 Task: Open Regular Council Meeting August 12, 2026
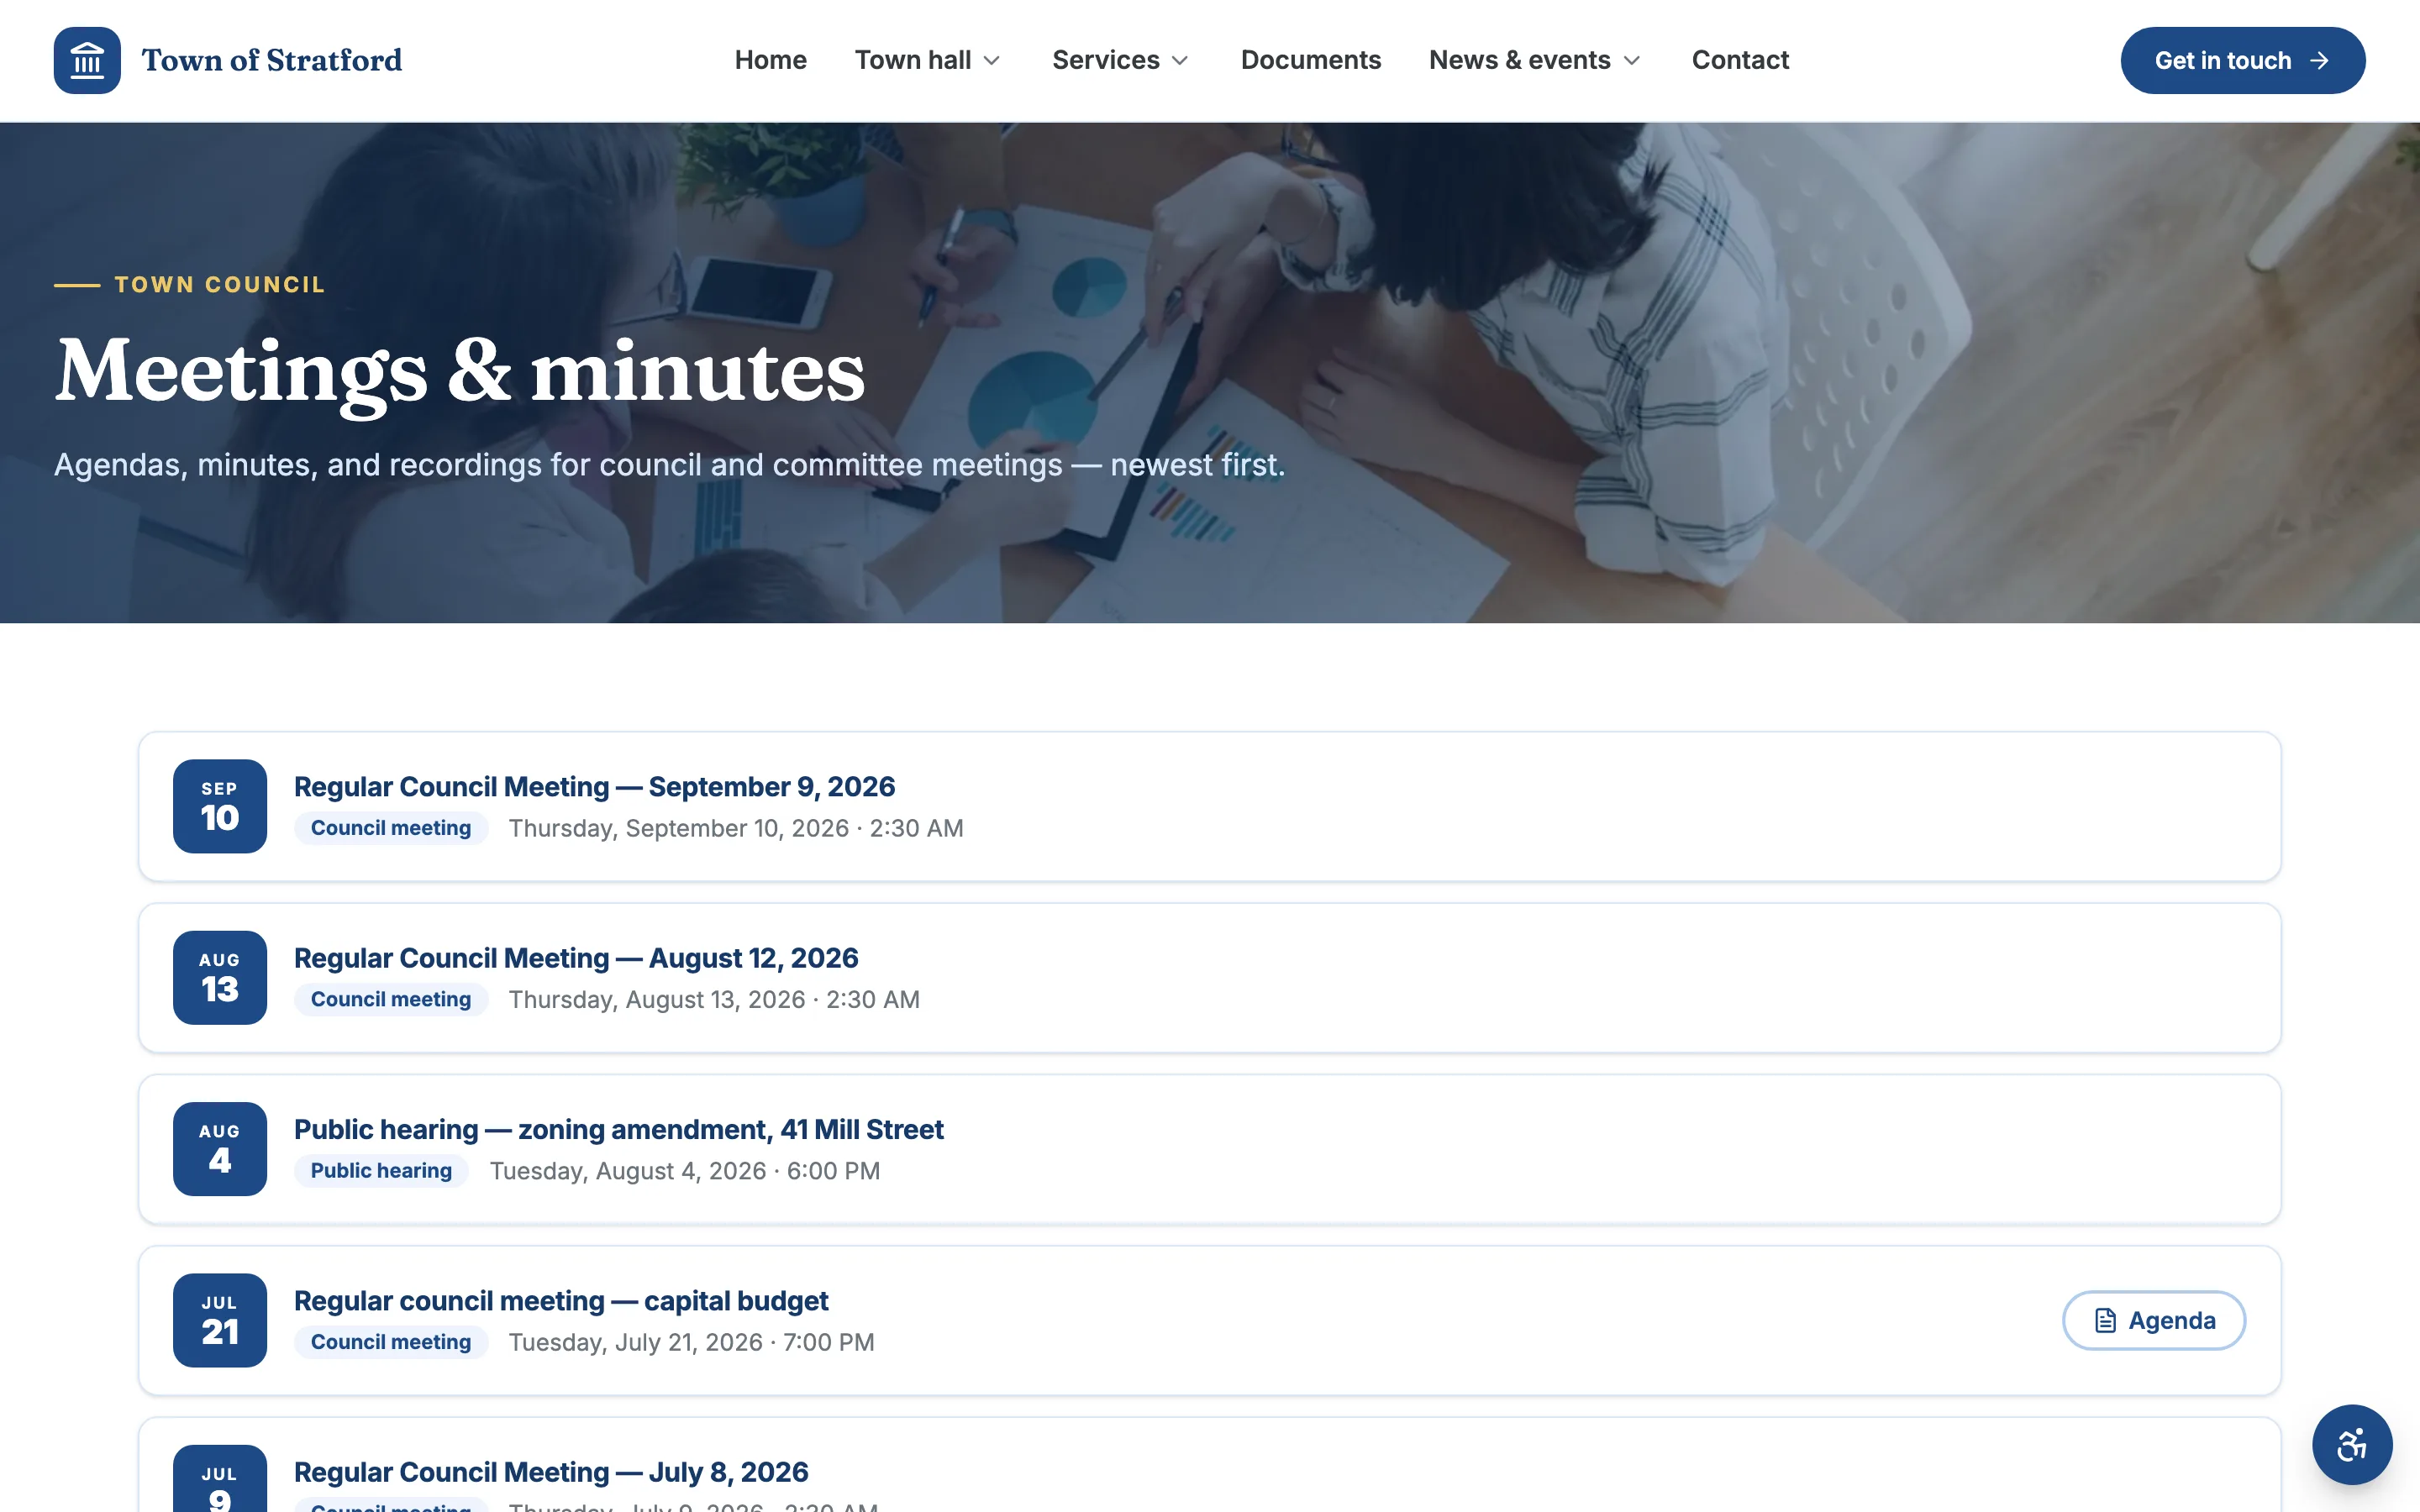pyautogui.click(x=576, y=958)
